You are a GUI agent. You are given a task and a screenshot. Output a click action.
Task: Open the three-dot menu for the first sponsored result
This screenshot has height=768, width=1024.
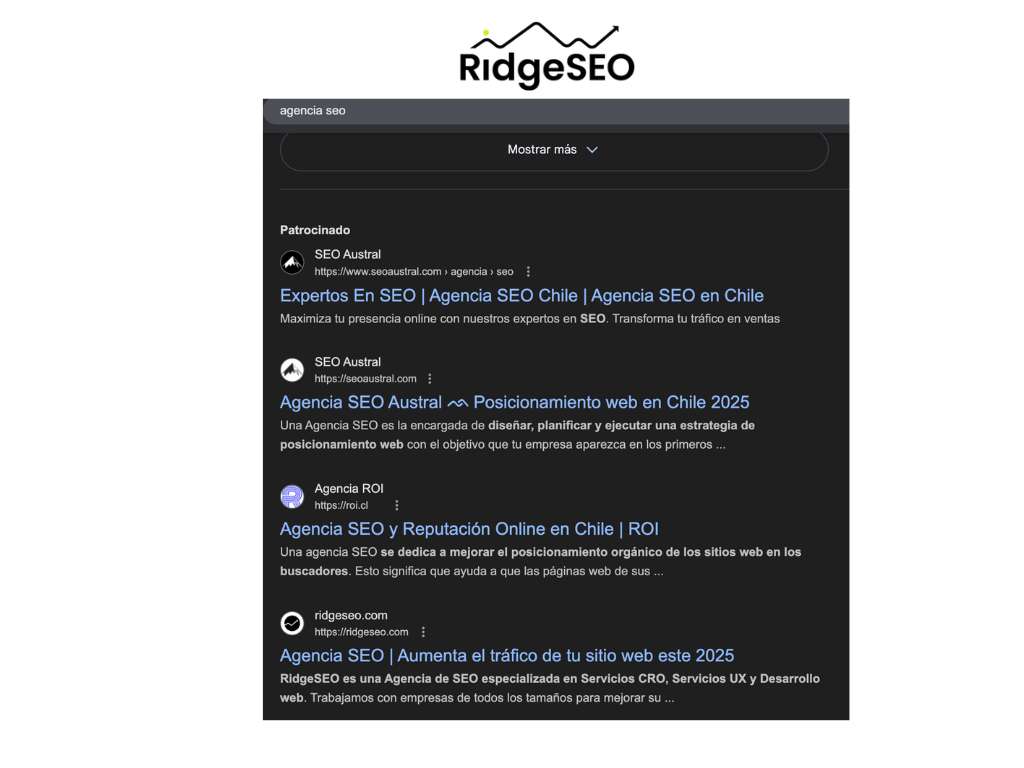[527, 271]
